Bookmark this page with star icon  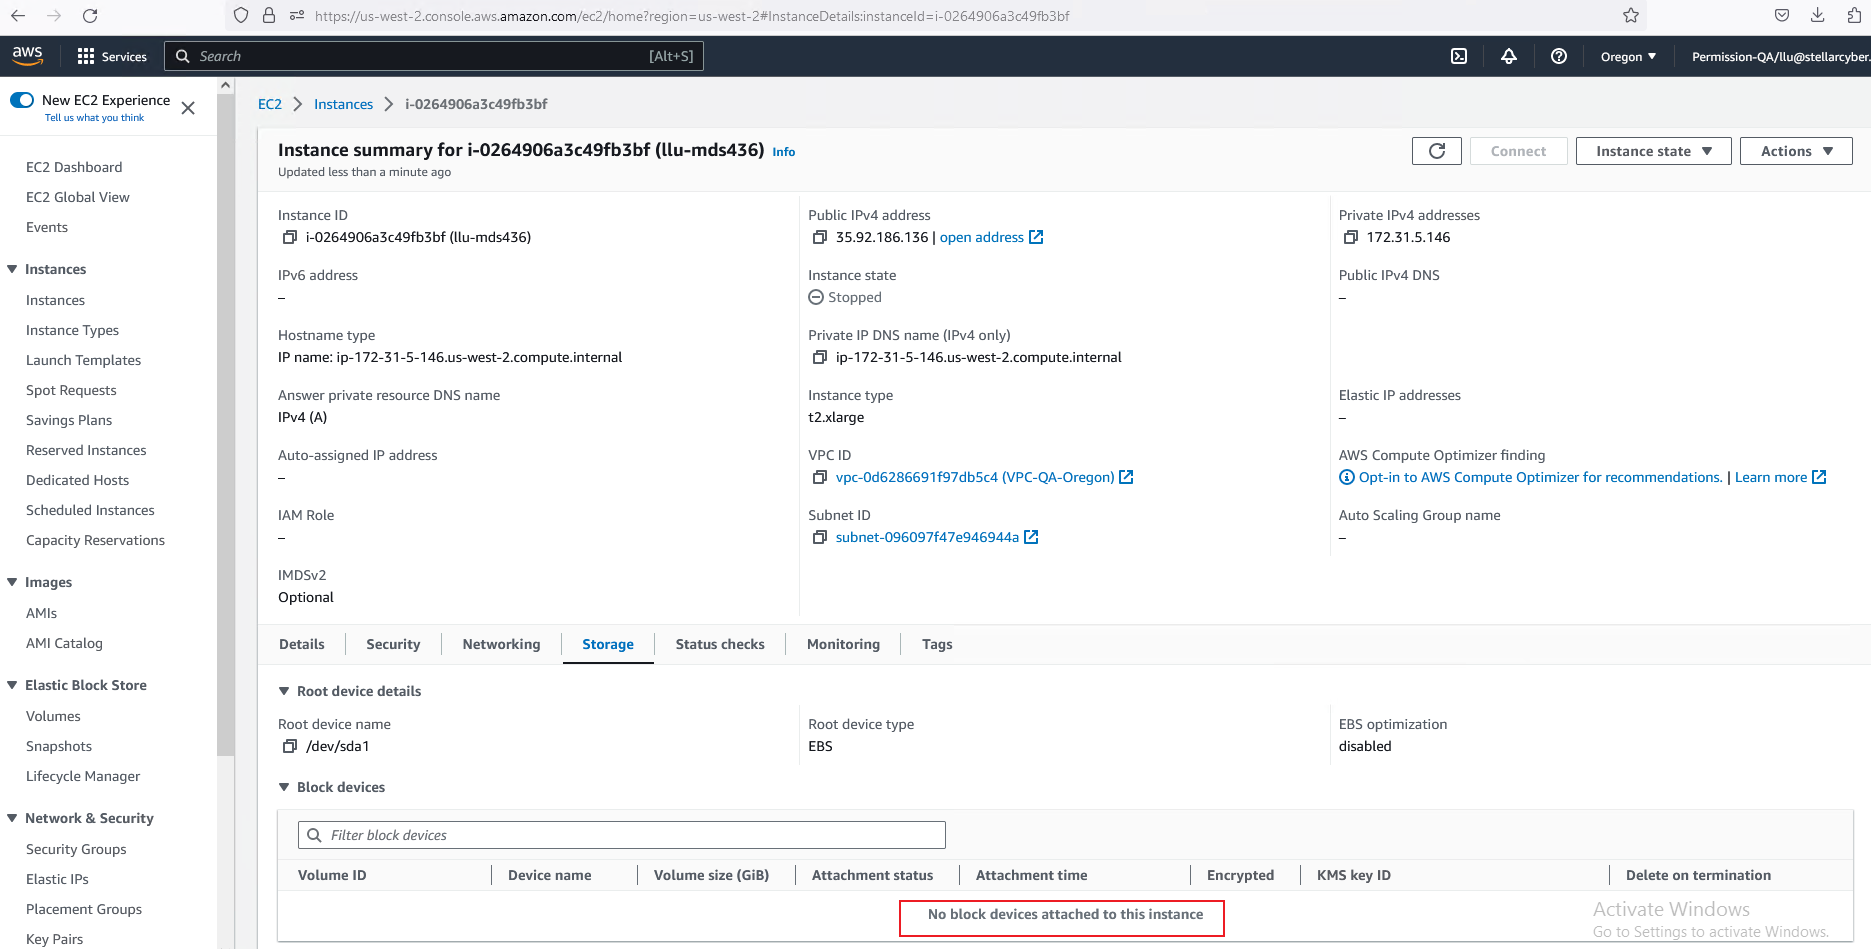(x=1631, y=15)
